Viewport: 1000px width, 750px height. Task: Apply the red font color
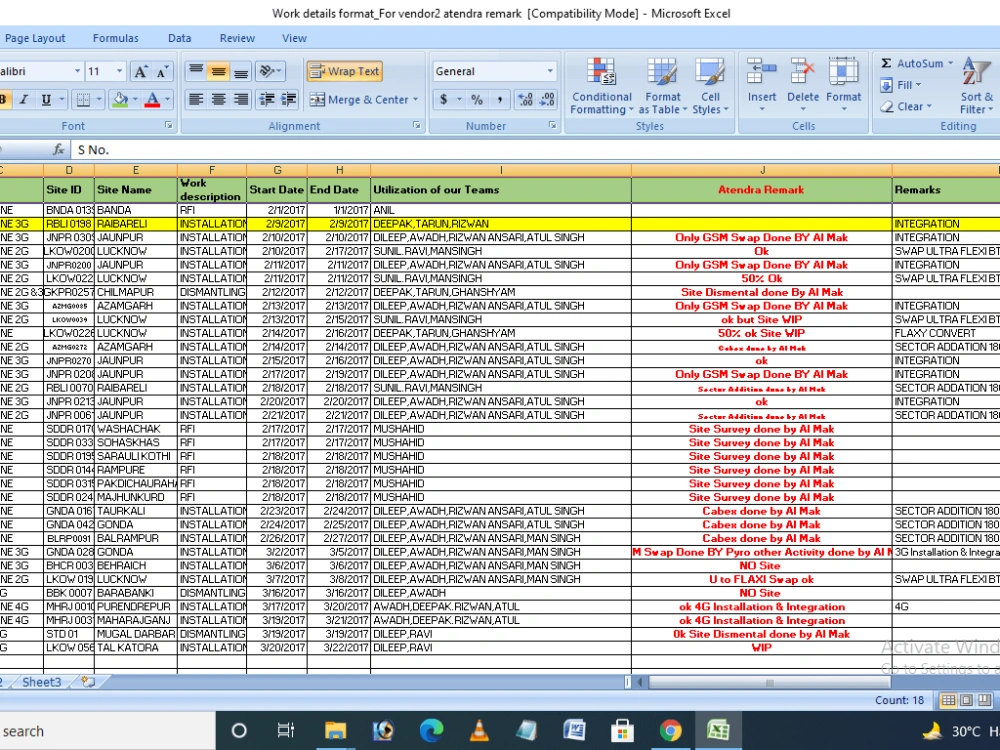tap(152, 99)
